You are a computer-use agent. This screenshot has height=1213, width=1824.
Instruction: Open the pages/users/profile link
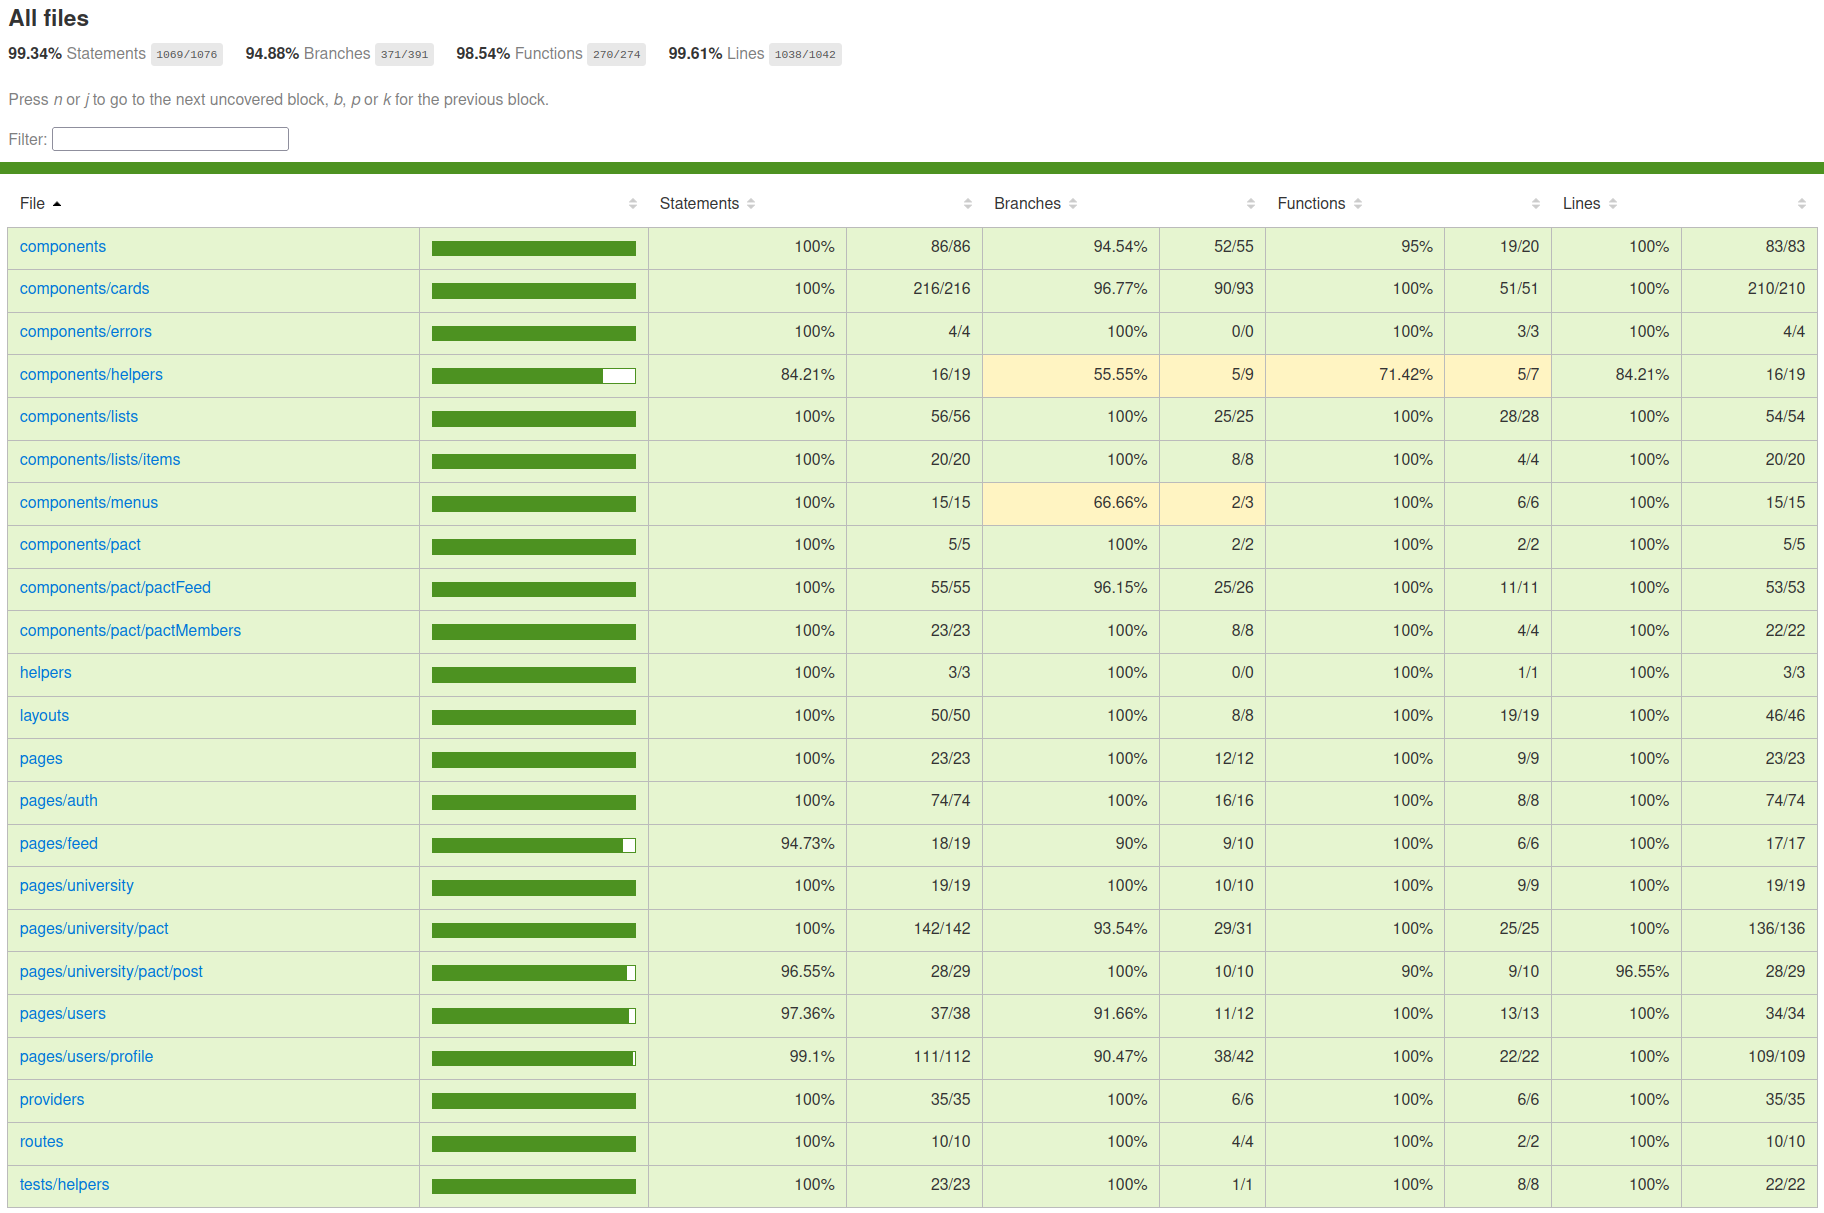click(86, 1057)
